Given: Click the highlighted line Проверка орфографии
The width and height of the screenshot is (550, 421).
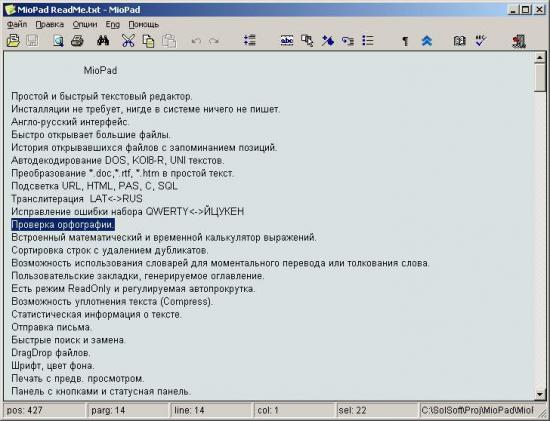Looking at the screenshot, I should tap(63, 225).
